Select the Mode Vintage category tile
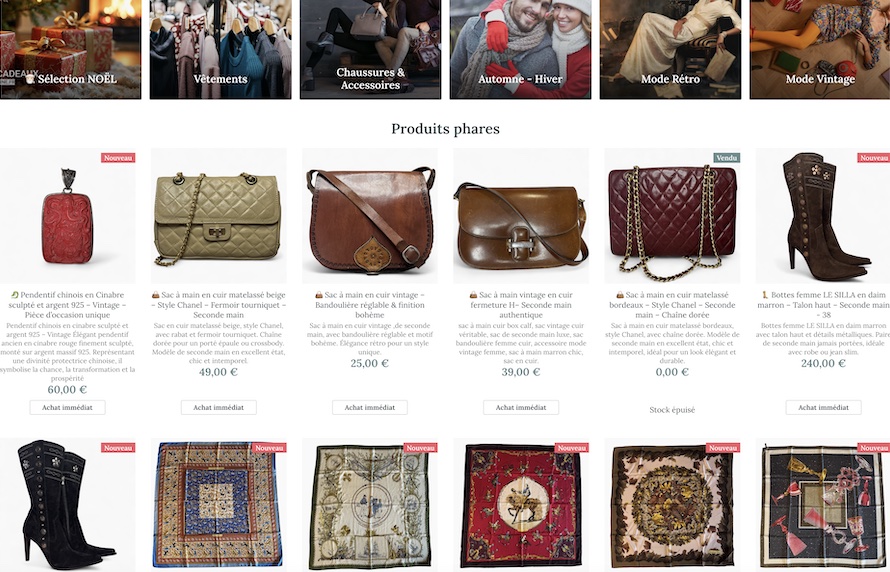This screenshot has width=890, height=572. coord(820,49)
